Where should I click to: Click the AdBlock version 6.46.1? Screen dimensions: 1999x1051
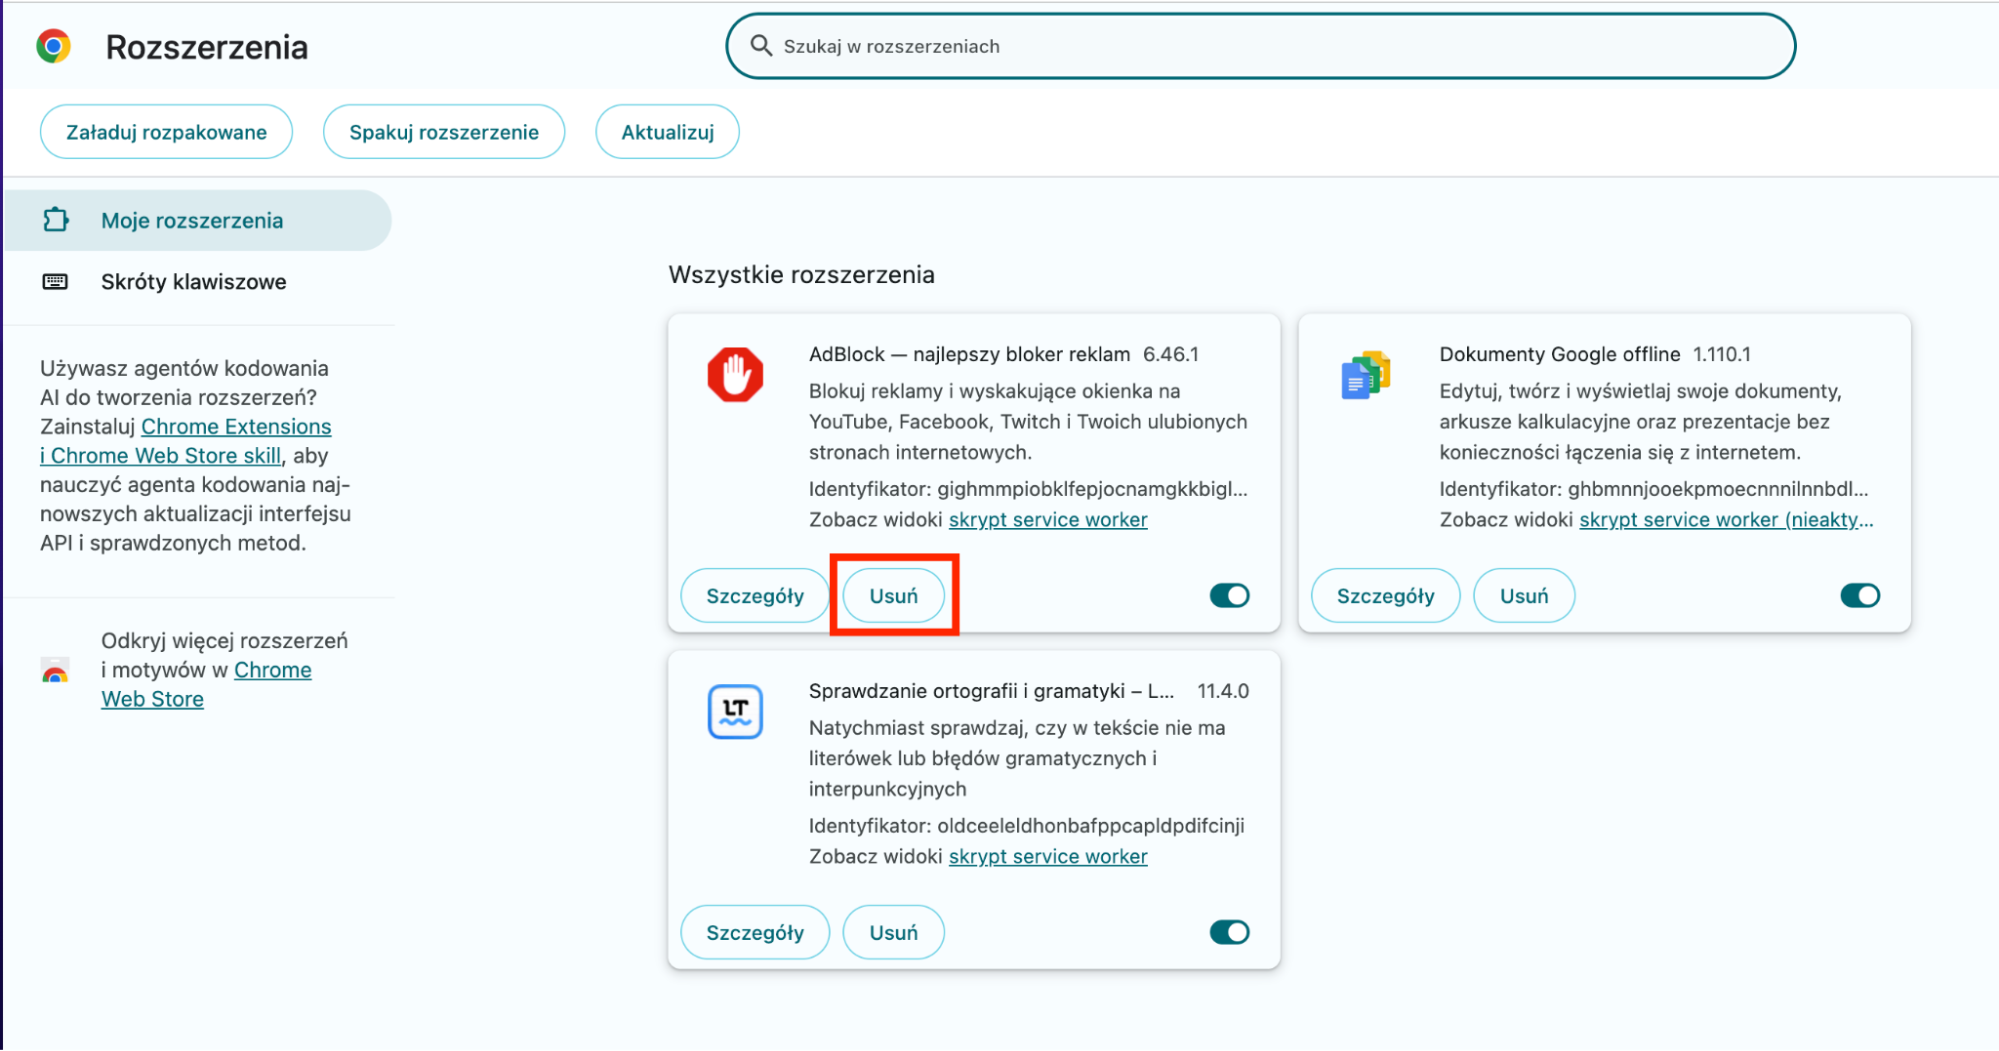pyautogui.click(x=1171, y=354)
